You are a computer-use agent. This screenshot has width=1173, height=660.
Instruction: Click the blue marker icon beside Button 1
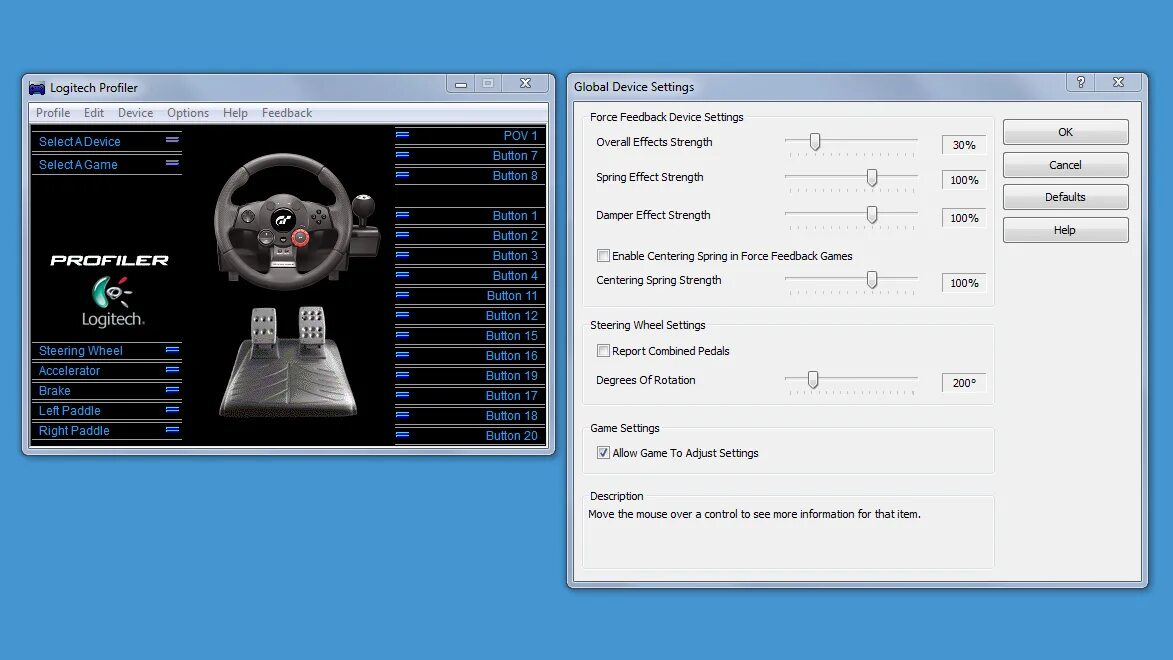pos(402,215)
